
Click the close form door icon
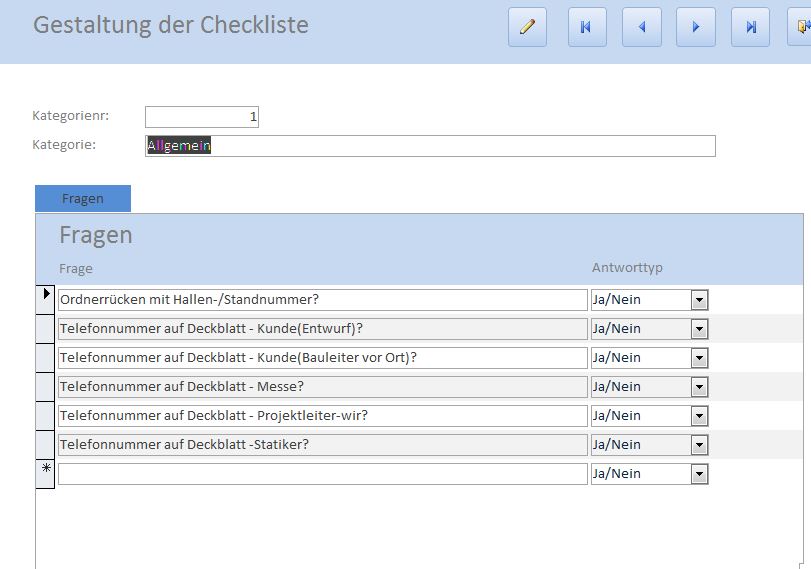click(x=801, y=27)
